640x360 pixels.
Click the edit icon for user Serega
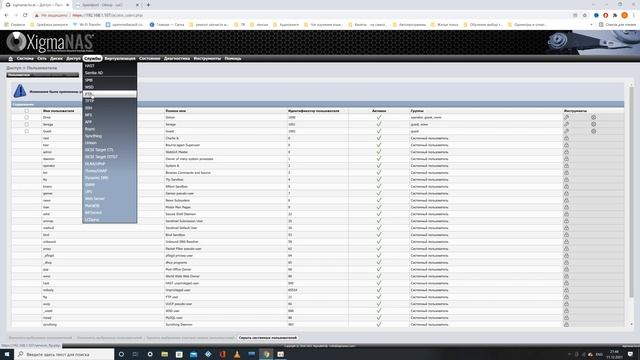click(x=567, y=124)
